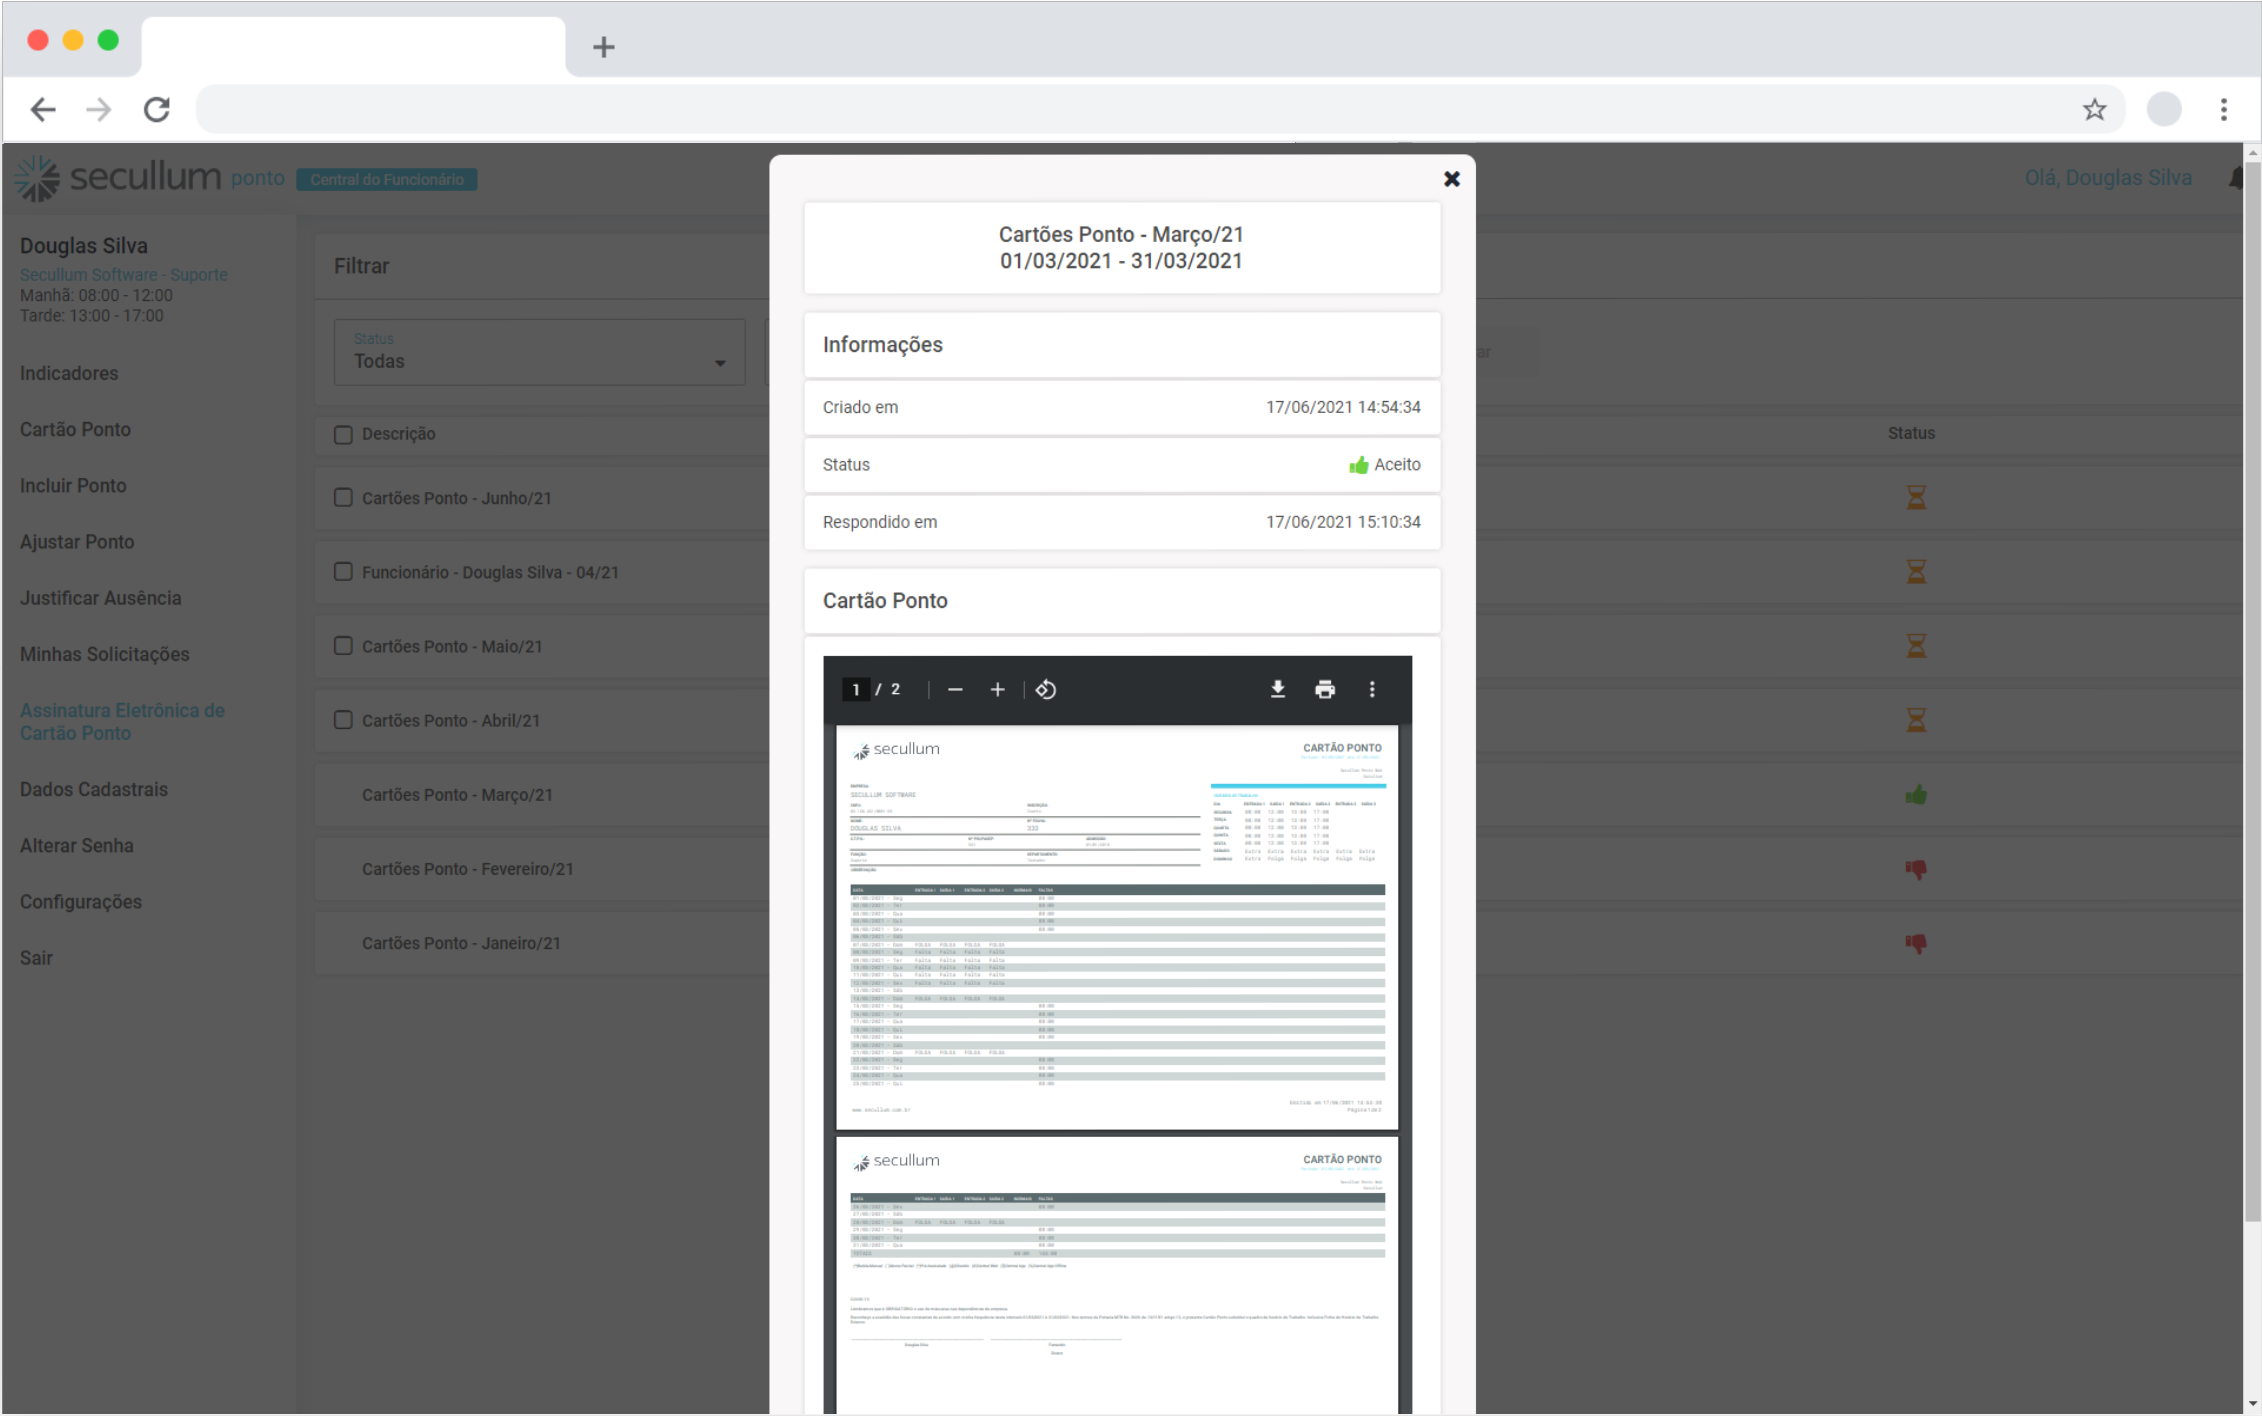Open Chrome three-dot menu
2262x1416 pixels.
click(2223, 109)
